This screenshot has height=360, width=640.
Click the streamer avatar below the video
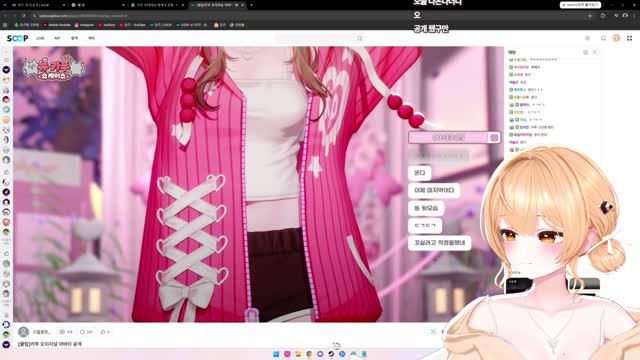pyautogui.click(x=24, y=332)
